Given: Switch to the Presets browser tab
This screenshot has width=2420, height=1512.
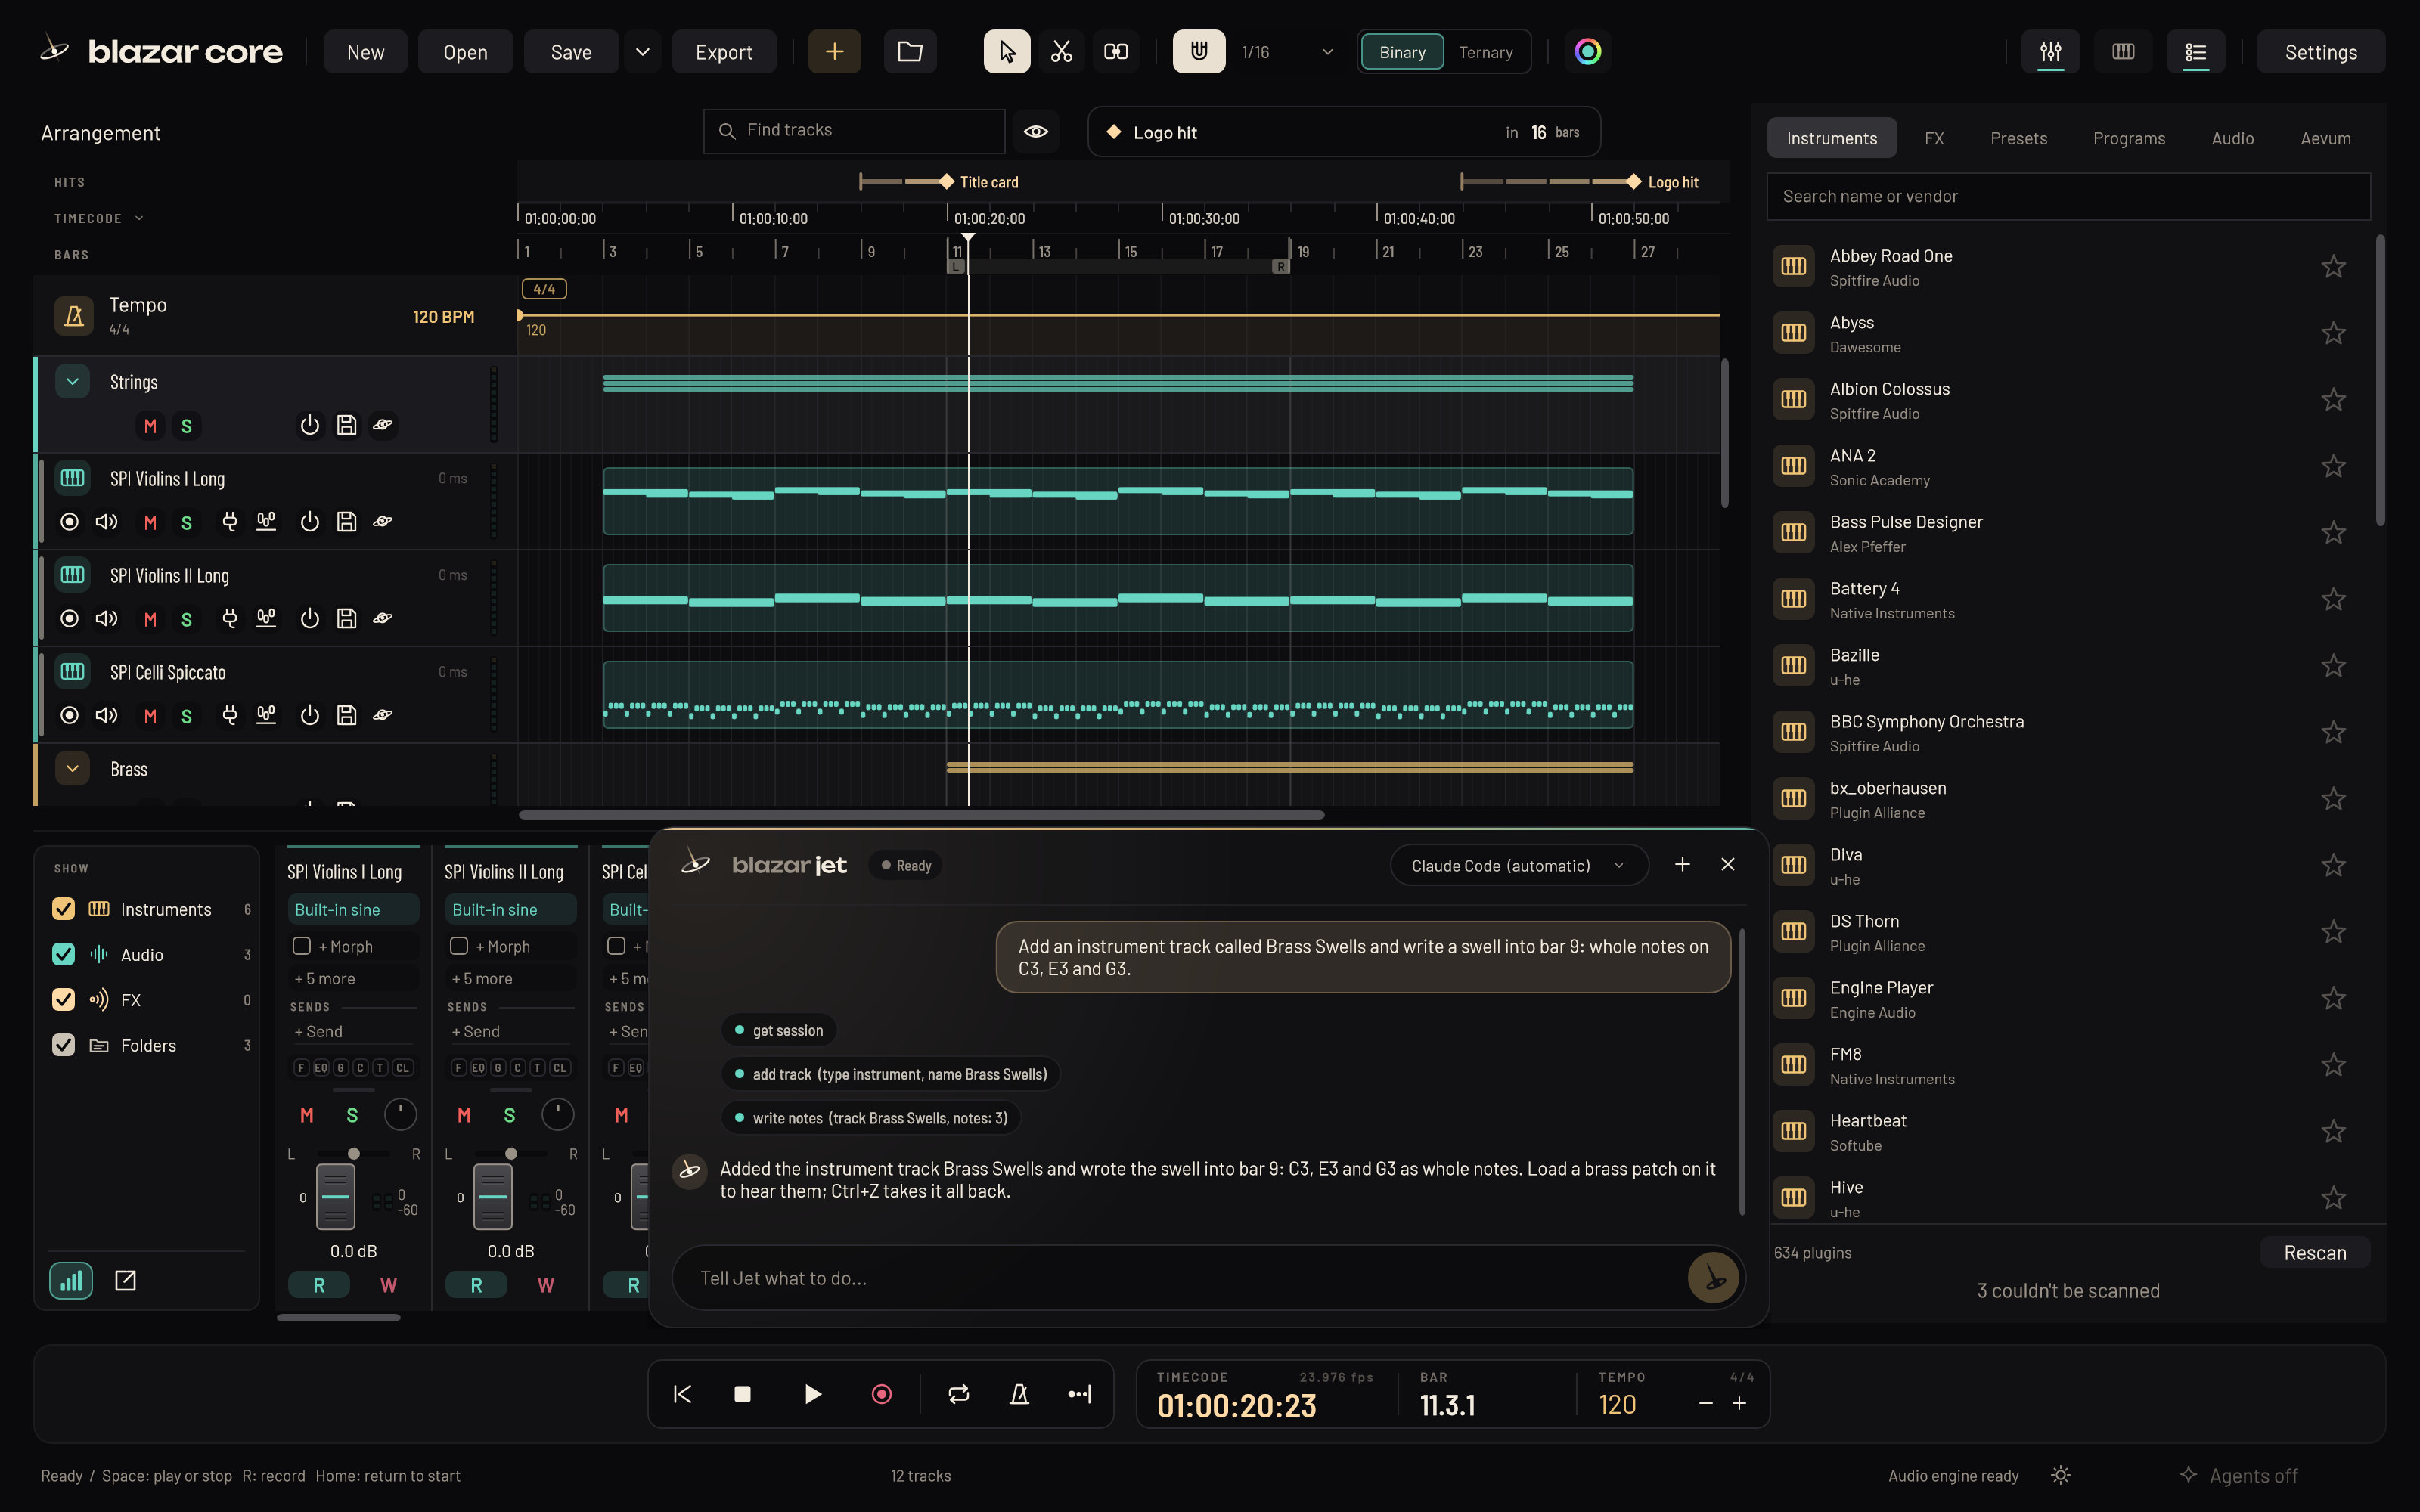Looking at the screenshot, I should pyautogui.click(x=2018, y=138).
